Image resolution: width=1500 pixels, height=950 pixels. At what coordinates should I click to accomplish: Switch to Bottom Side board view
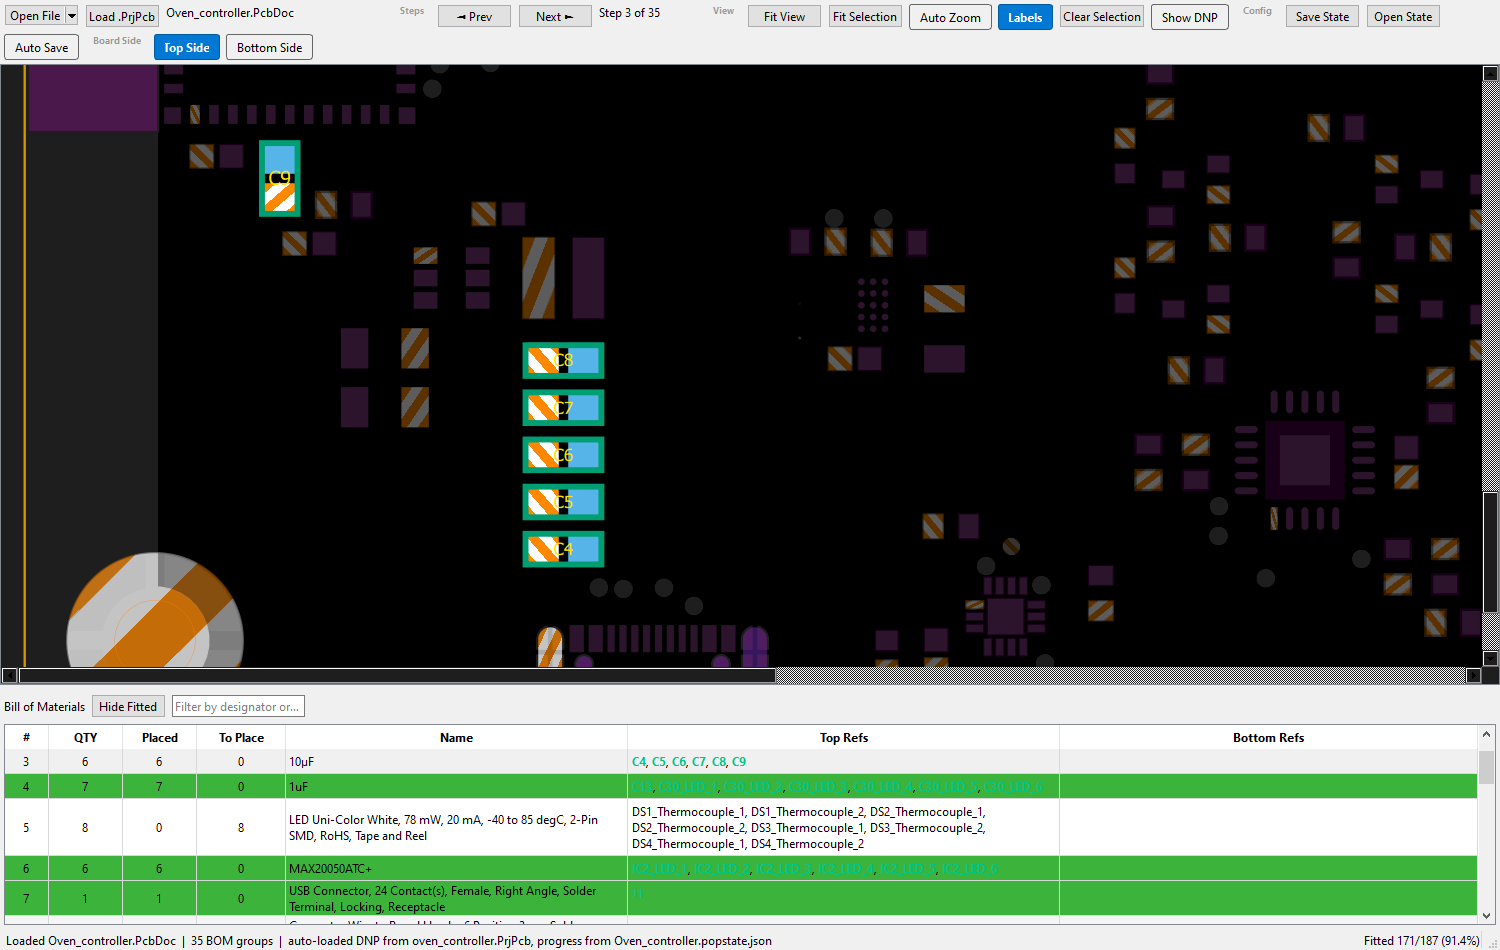(269, 47)
